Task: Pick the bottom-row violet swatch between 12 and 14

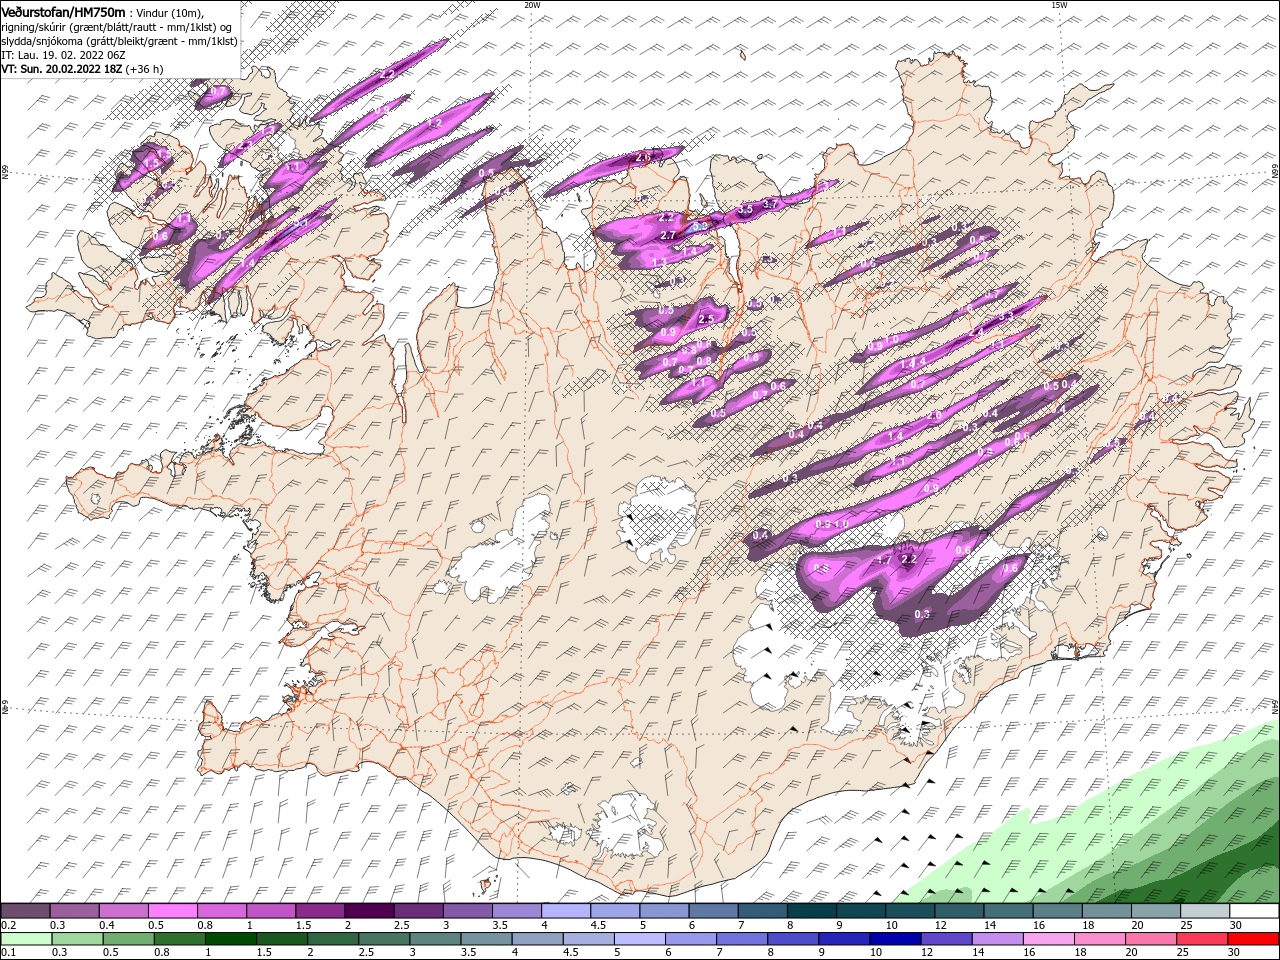Action: [946, 938]
